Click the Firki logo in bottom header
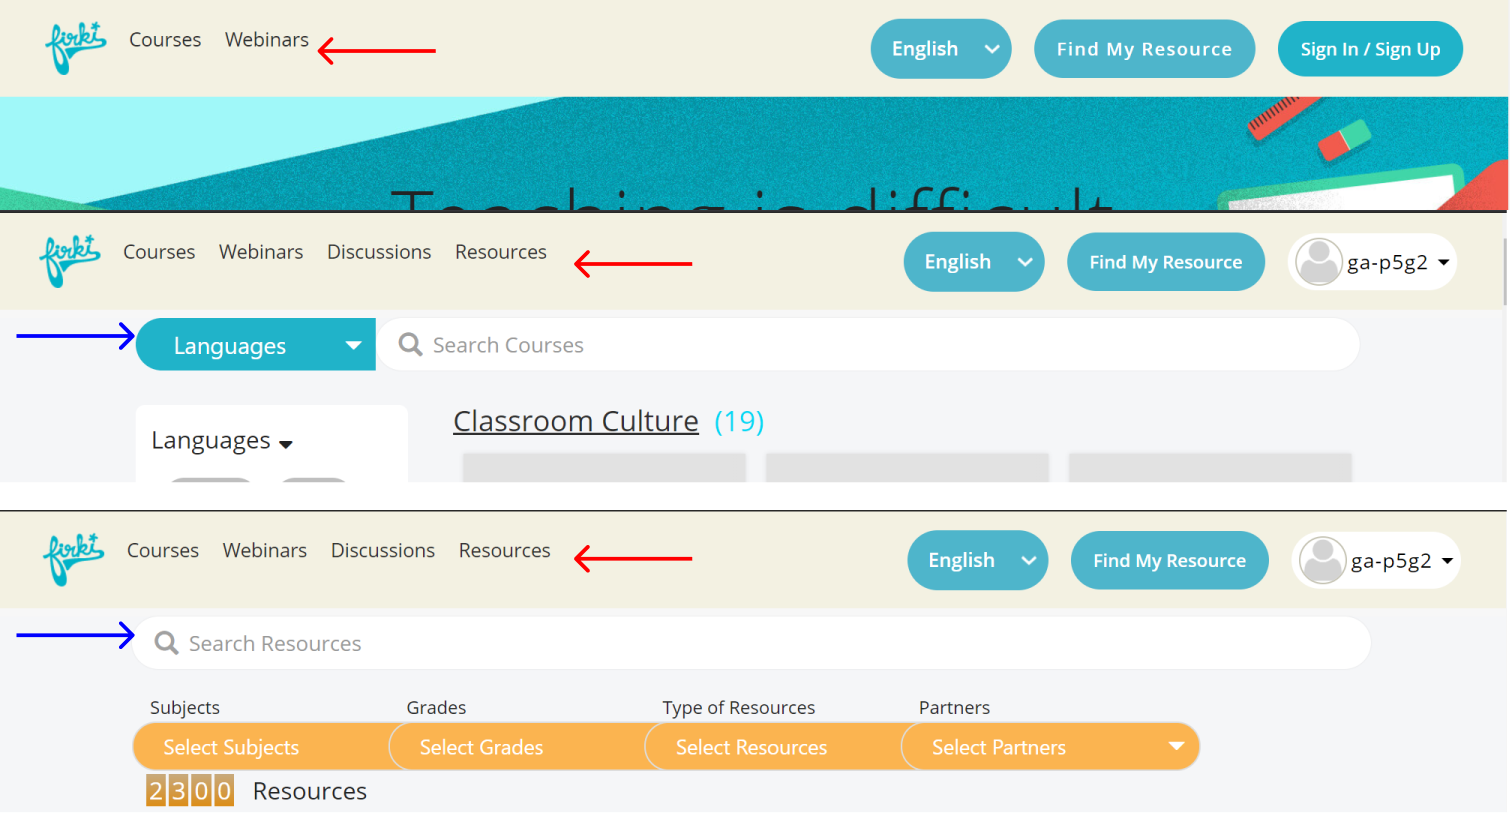 [73, 559]
